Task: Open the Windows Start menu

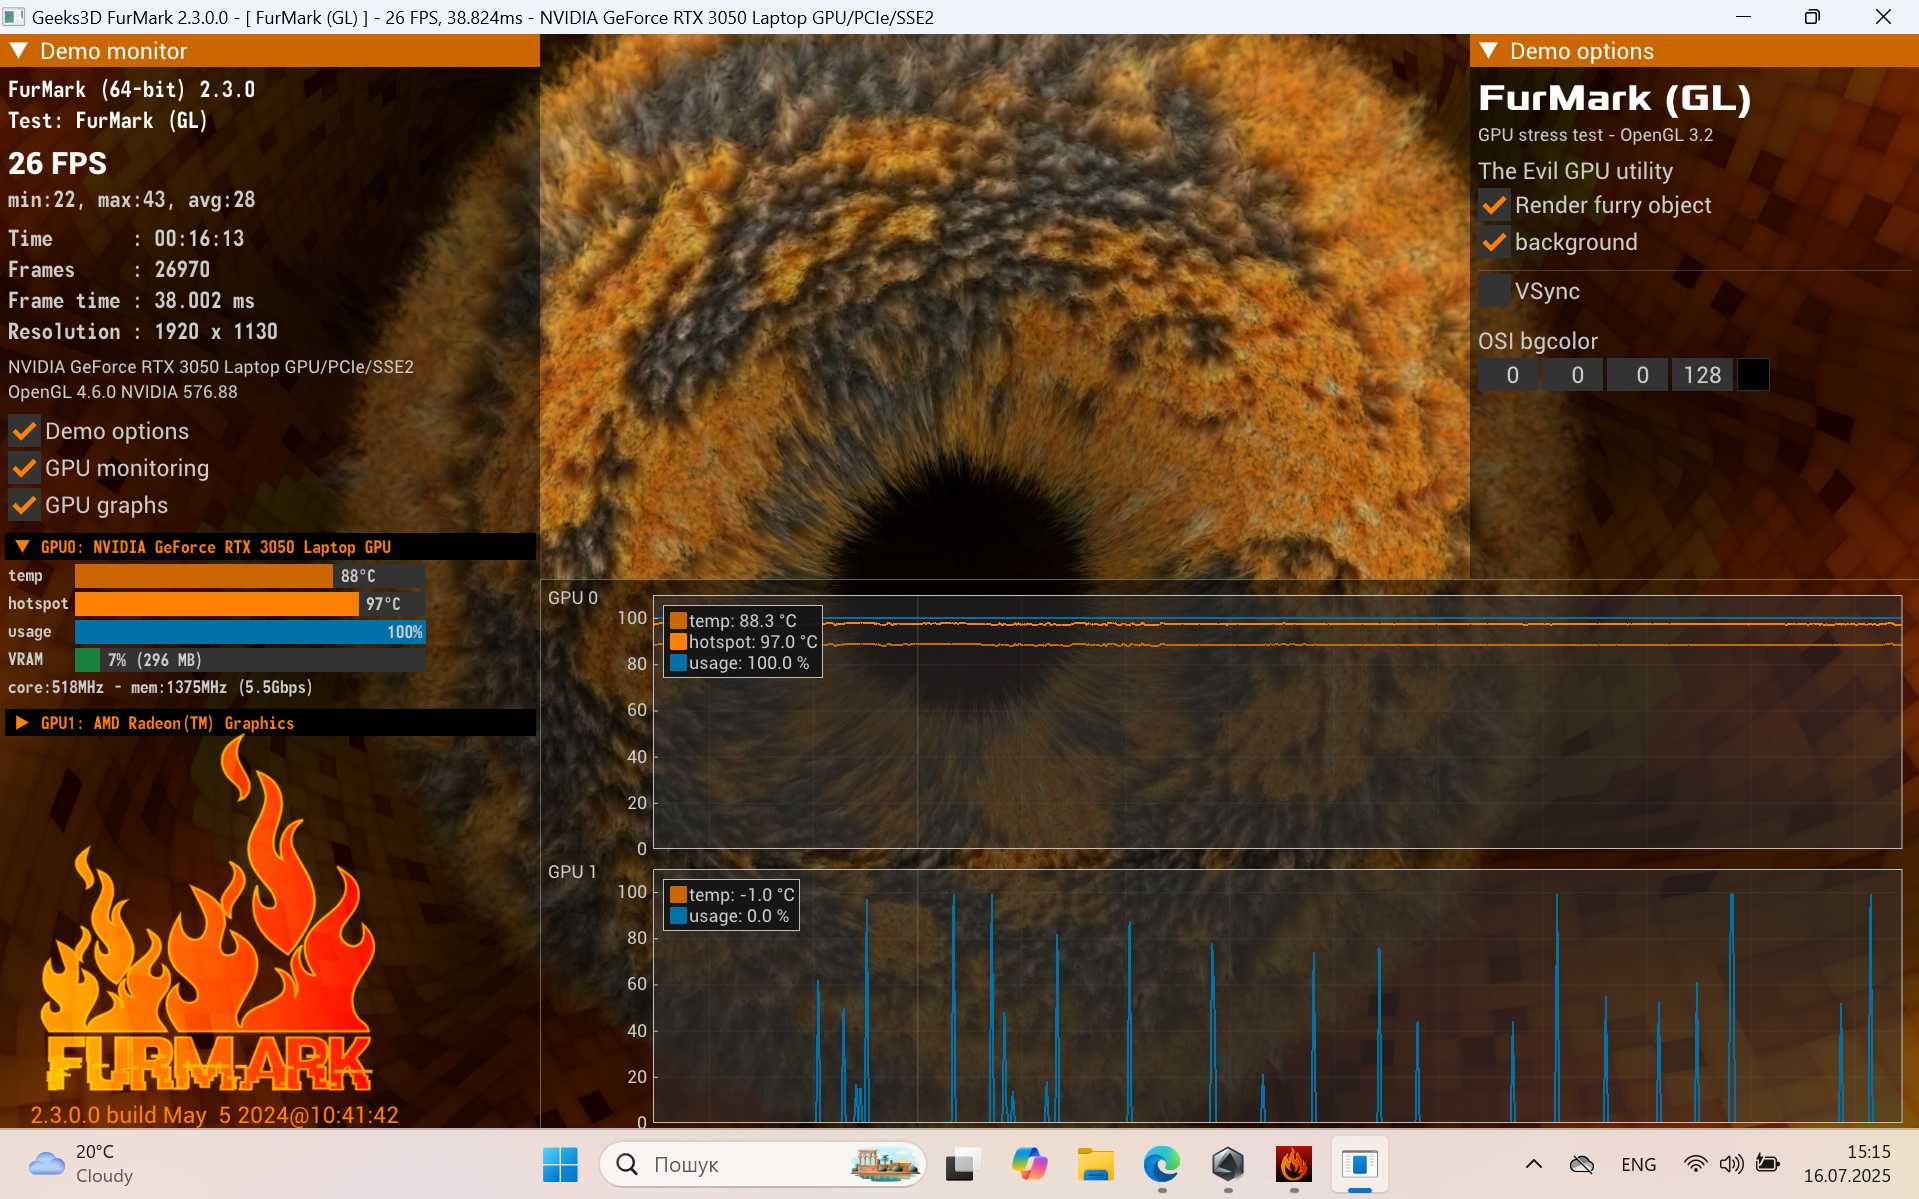Action: pyautogui.click(x=560, y=1164)
